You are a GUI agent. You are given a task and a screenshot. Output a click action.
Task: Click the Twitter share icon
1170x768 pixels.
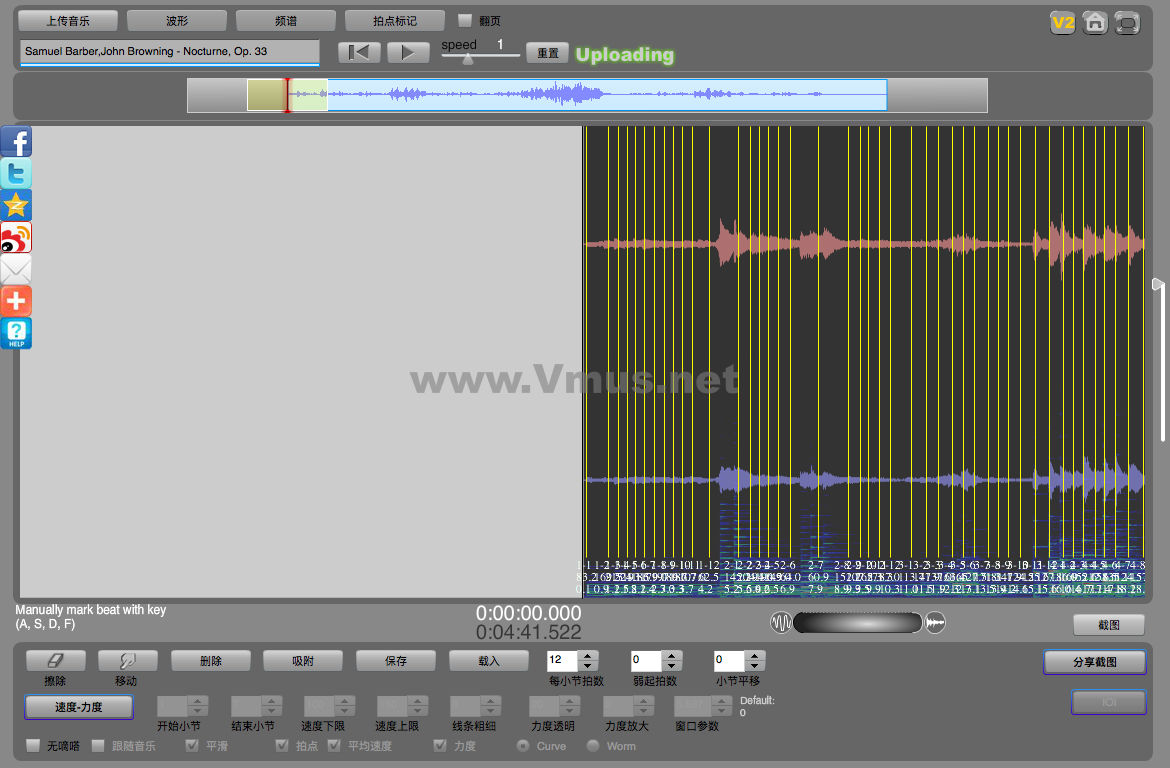click(16, 174)
